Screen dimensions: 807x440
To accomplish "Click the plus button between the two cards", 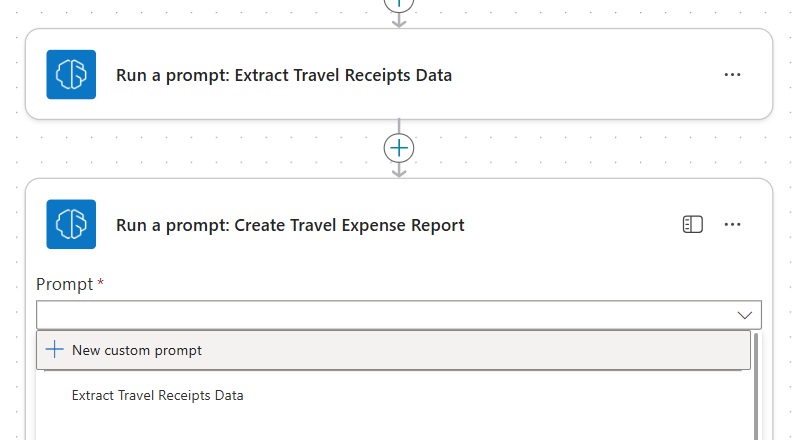I will 399,148.
